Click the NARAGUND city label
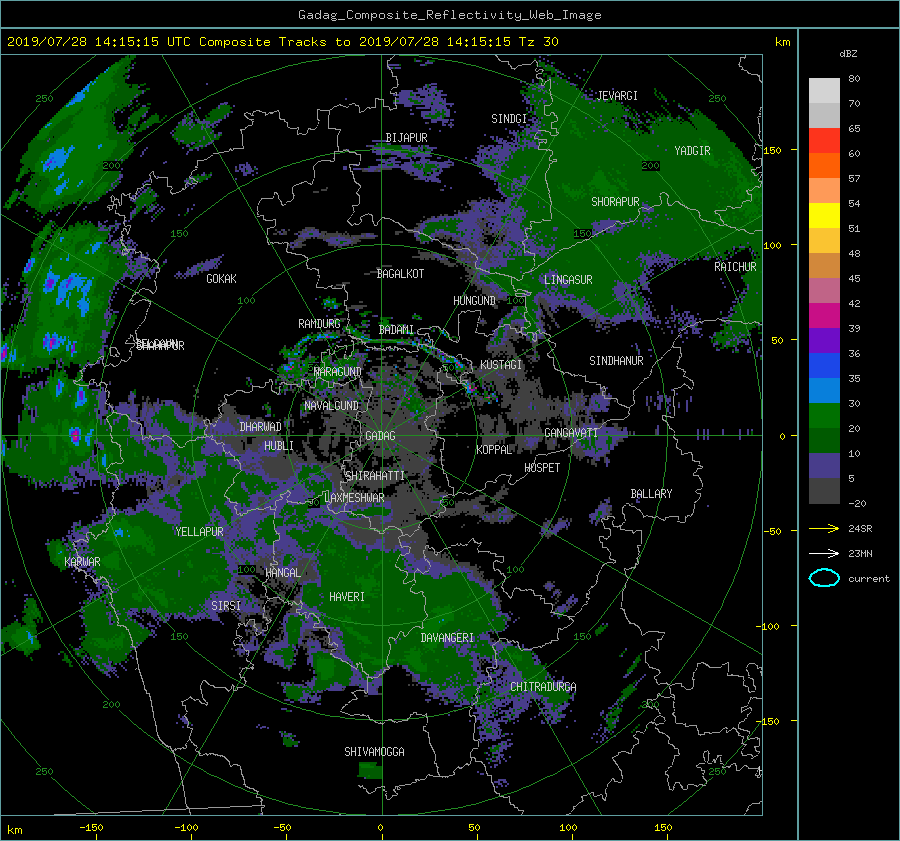The width and height of the screenshot is (900, 841). [x=338, y=372]
